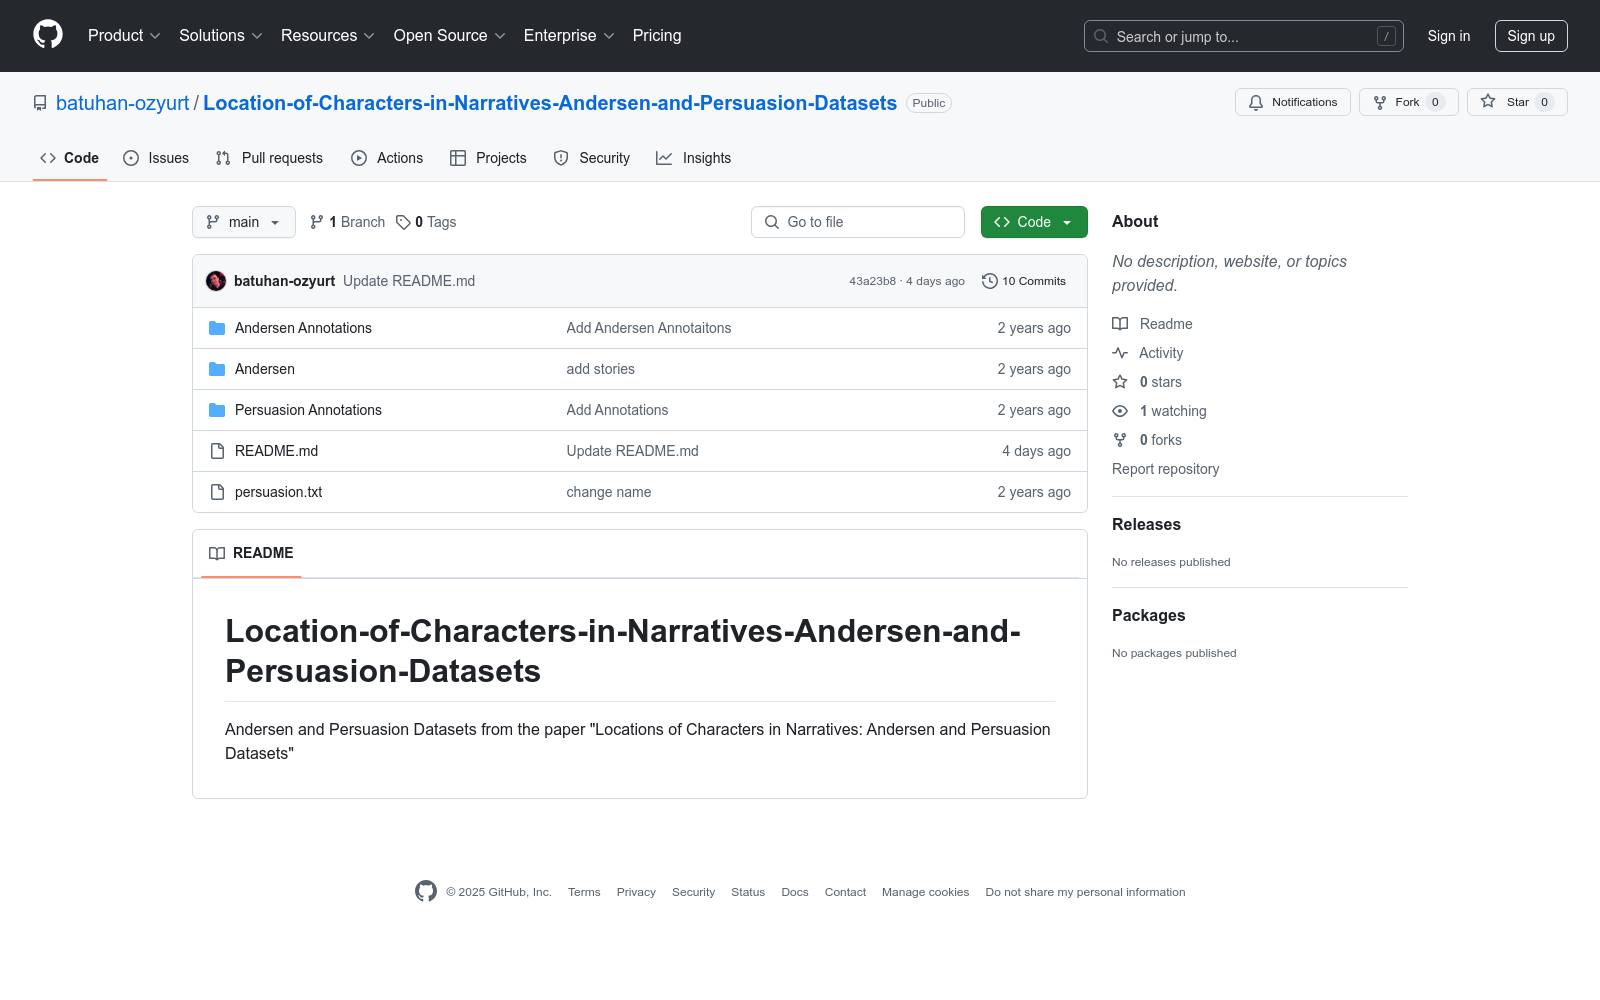Viewport: 1600px width, 1000px height.
Task: Open the Pull requests tab
Action: (269, 158)
